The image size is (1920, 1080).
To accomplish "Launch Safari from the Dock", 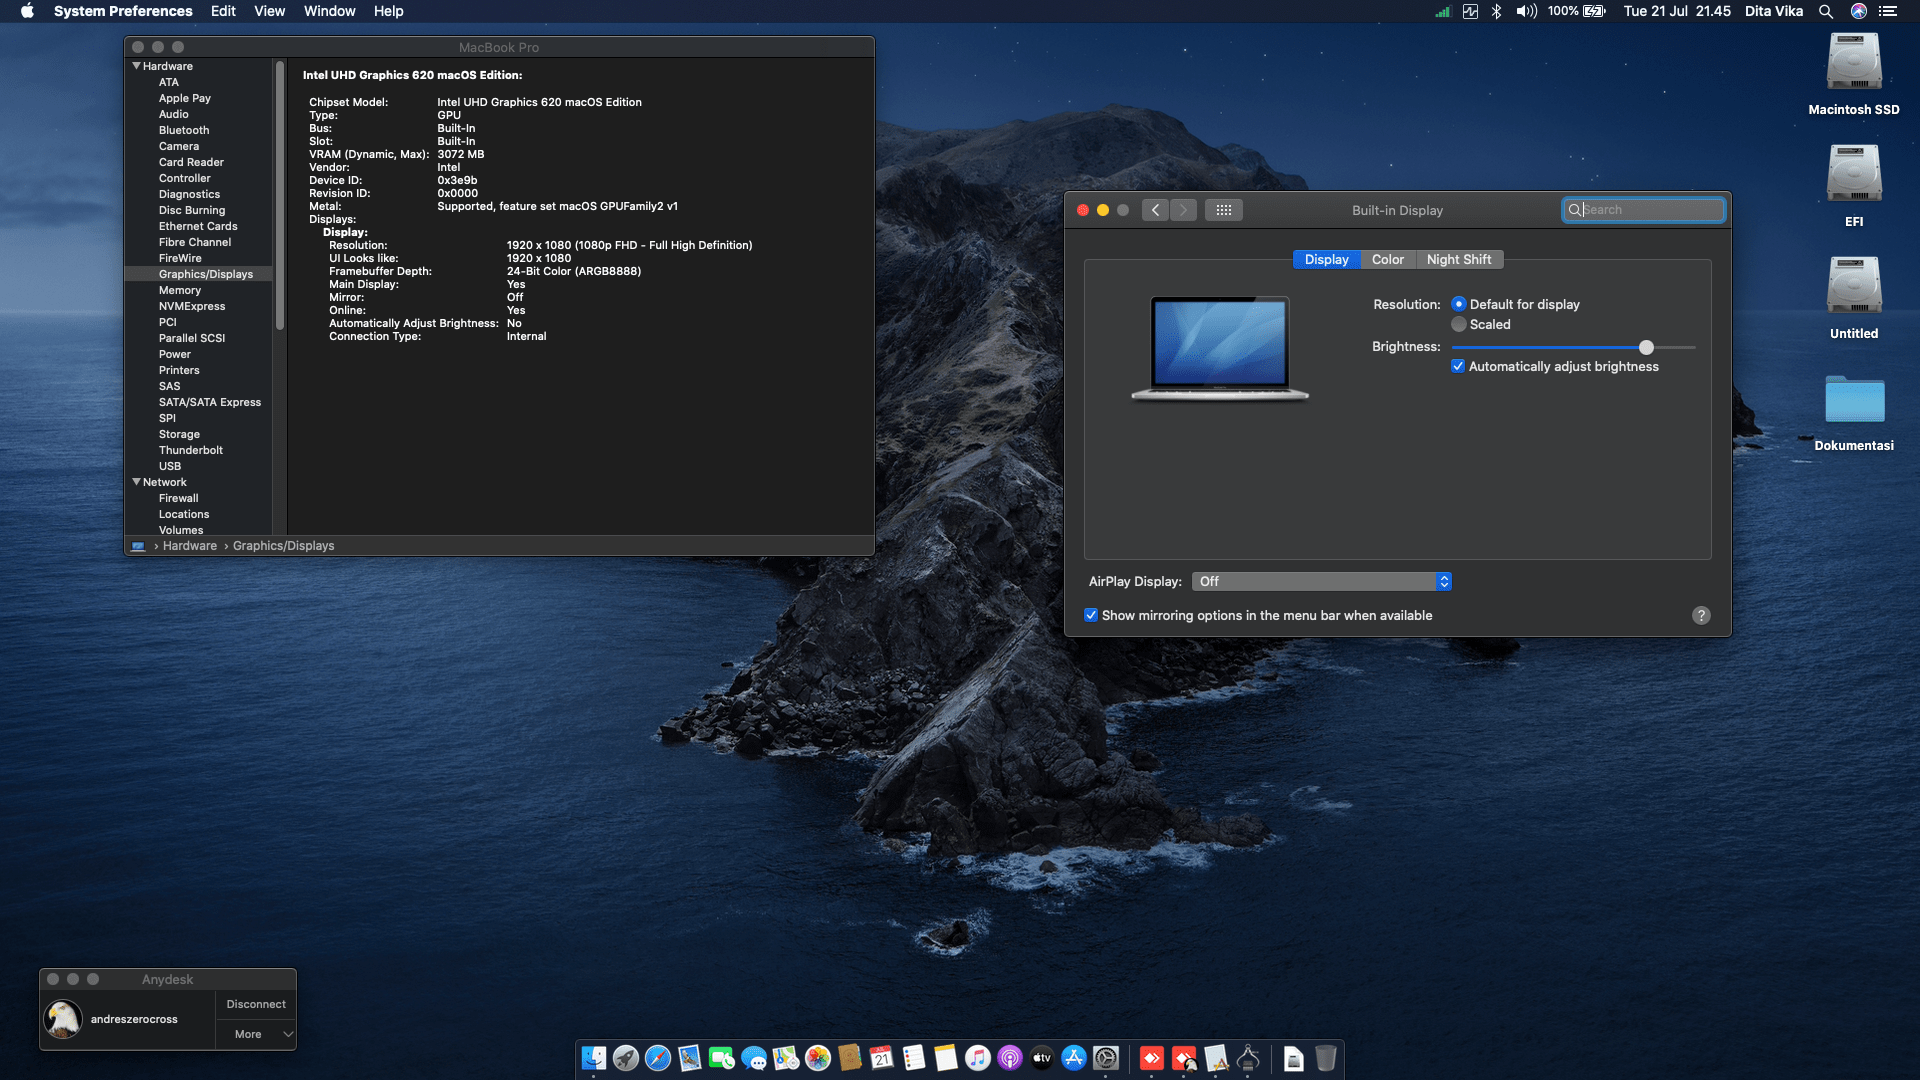I will tap(658, 1058).
